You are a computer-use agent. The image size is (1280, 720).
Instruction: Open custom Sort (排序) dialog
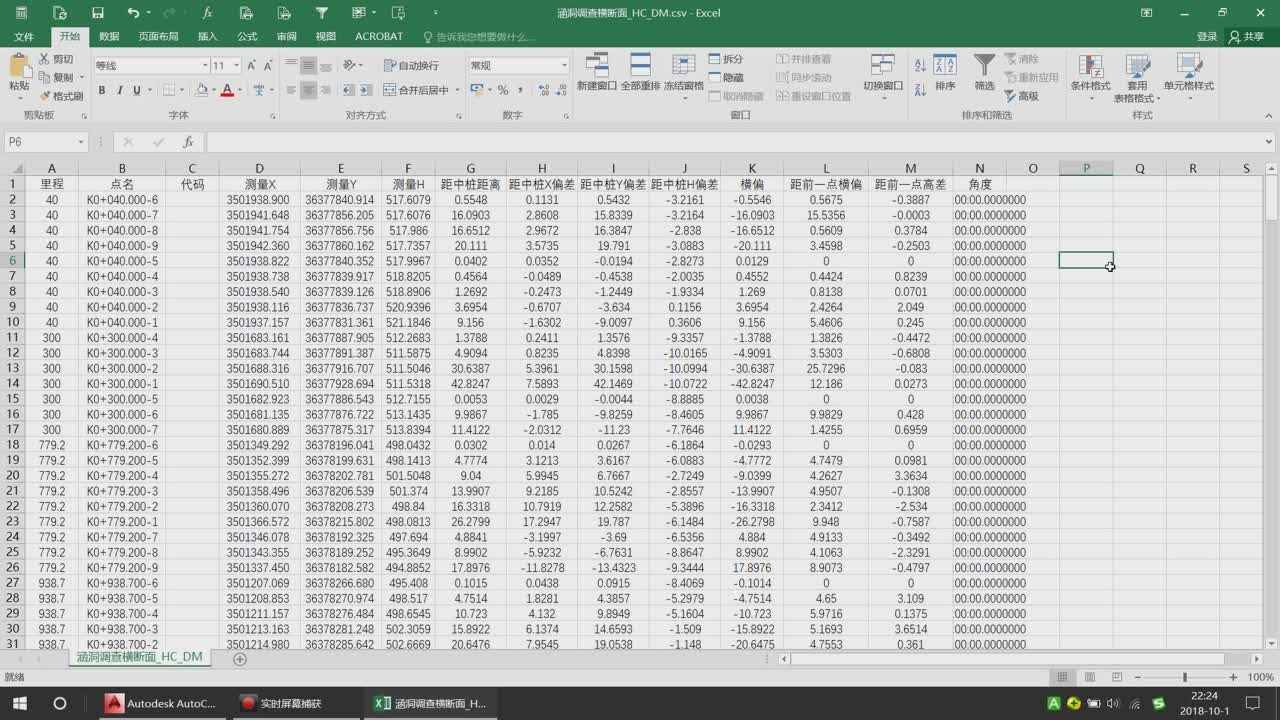[945, 72]
